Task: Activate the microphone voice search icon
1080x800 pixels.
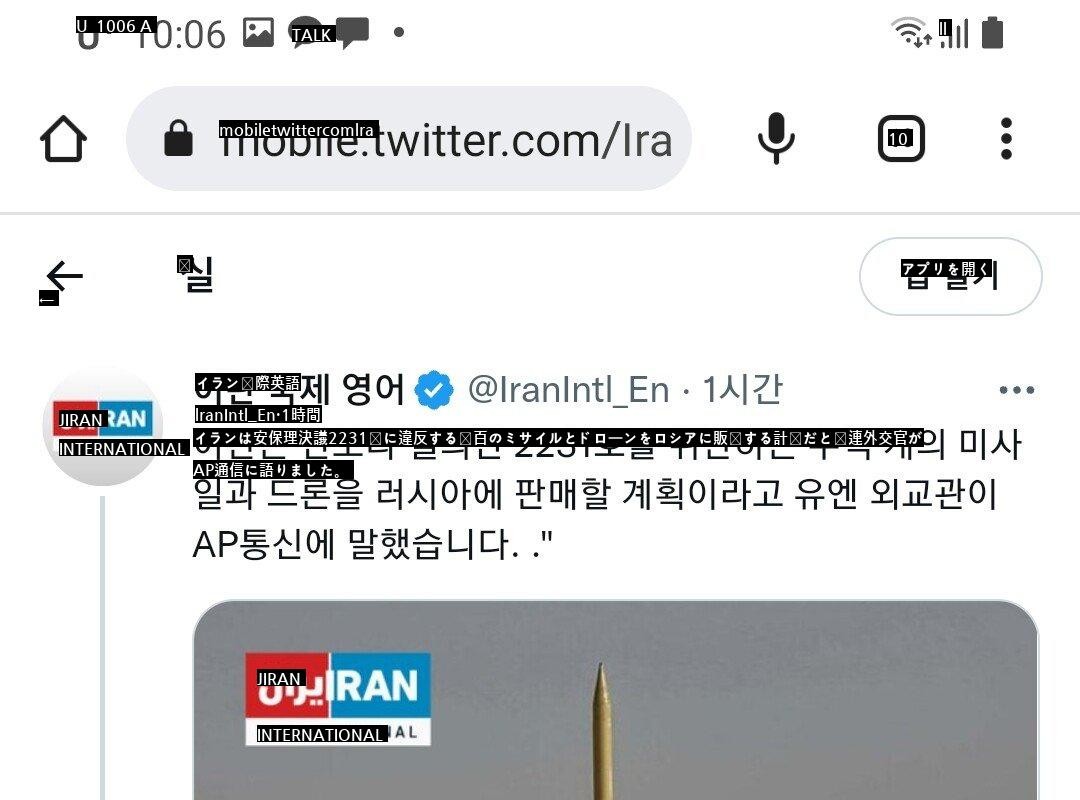Action: [x=776, y=138]
